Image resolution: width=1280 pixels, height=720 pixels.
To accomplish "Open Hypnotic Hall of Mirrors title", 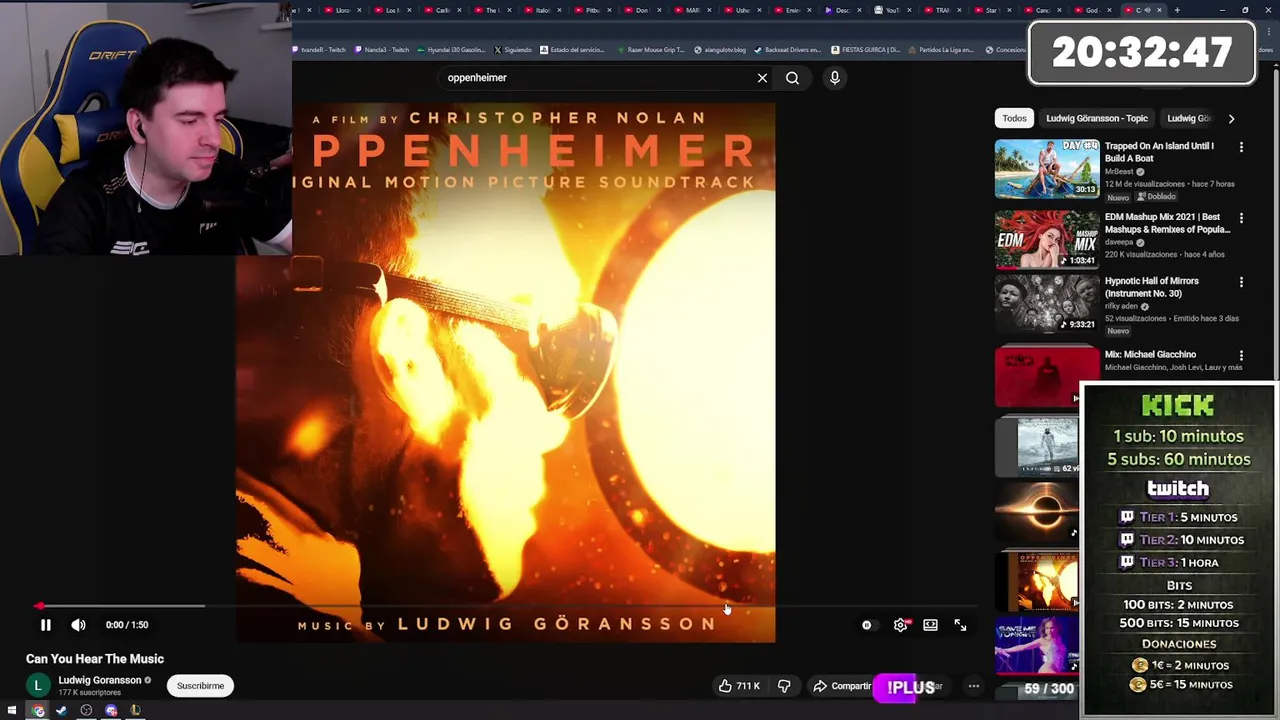I will (x=1151, y=287).
